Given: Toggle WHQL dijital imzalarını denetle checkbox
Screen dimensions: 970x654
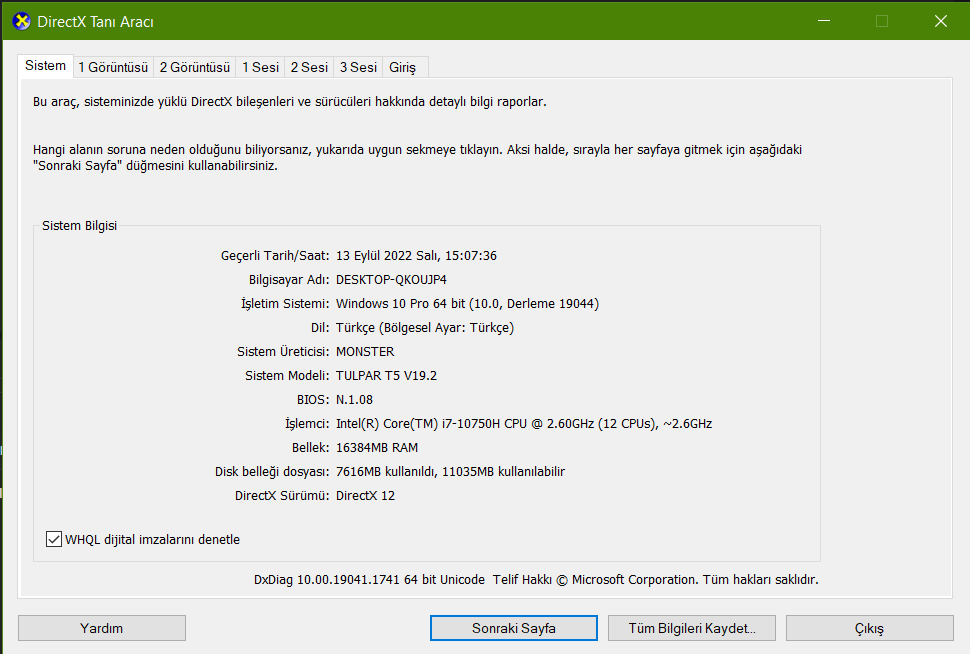Looking at the screenshot, I should [54, 539].
